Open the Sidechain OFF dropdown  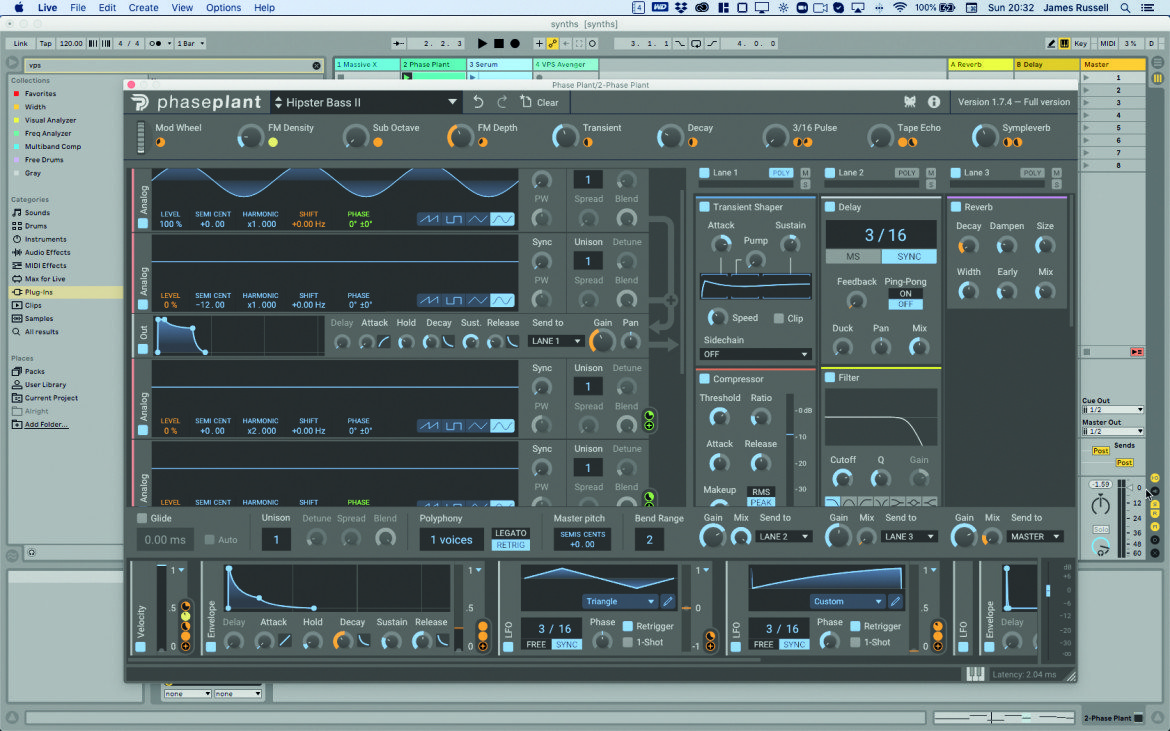tap(755, 354)
